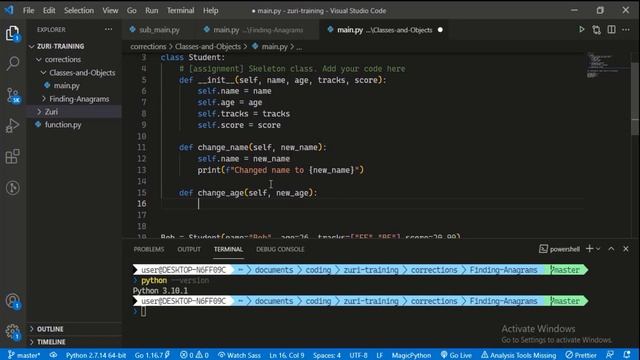Click Watch Sass in status bar
The image size is (640, 360).
(x=239, y=355)
